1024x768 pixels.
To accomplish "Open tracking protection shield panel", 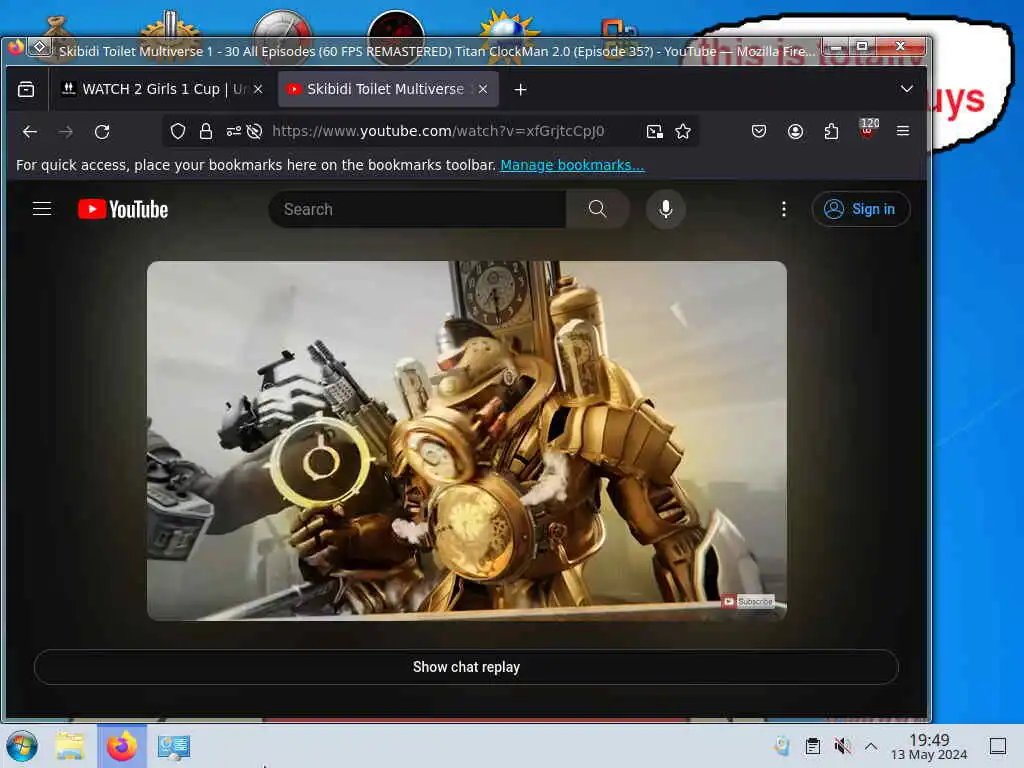I will point(178,131).
